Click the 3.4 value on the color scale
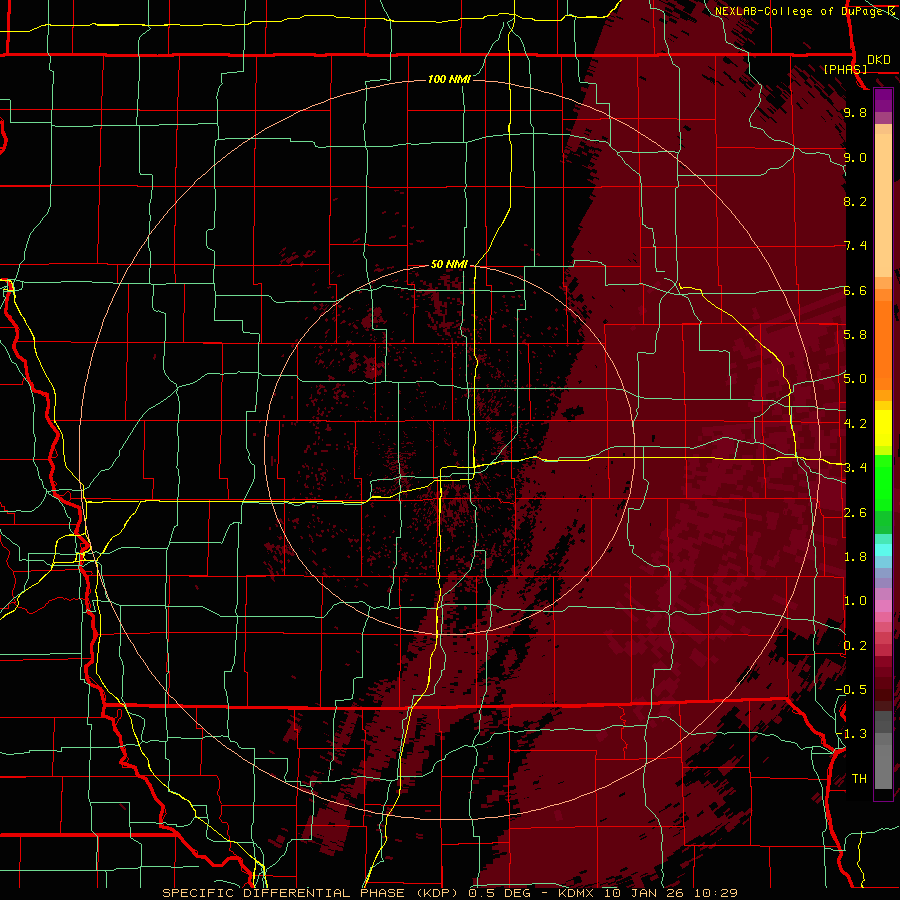 (x=855, y=468)
